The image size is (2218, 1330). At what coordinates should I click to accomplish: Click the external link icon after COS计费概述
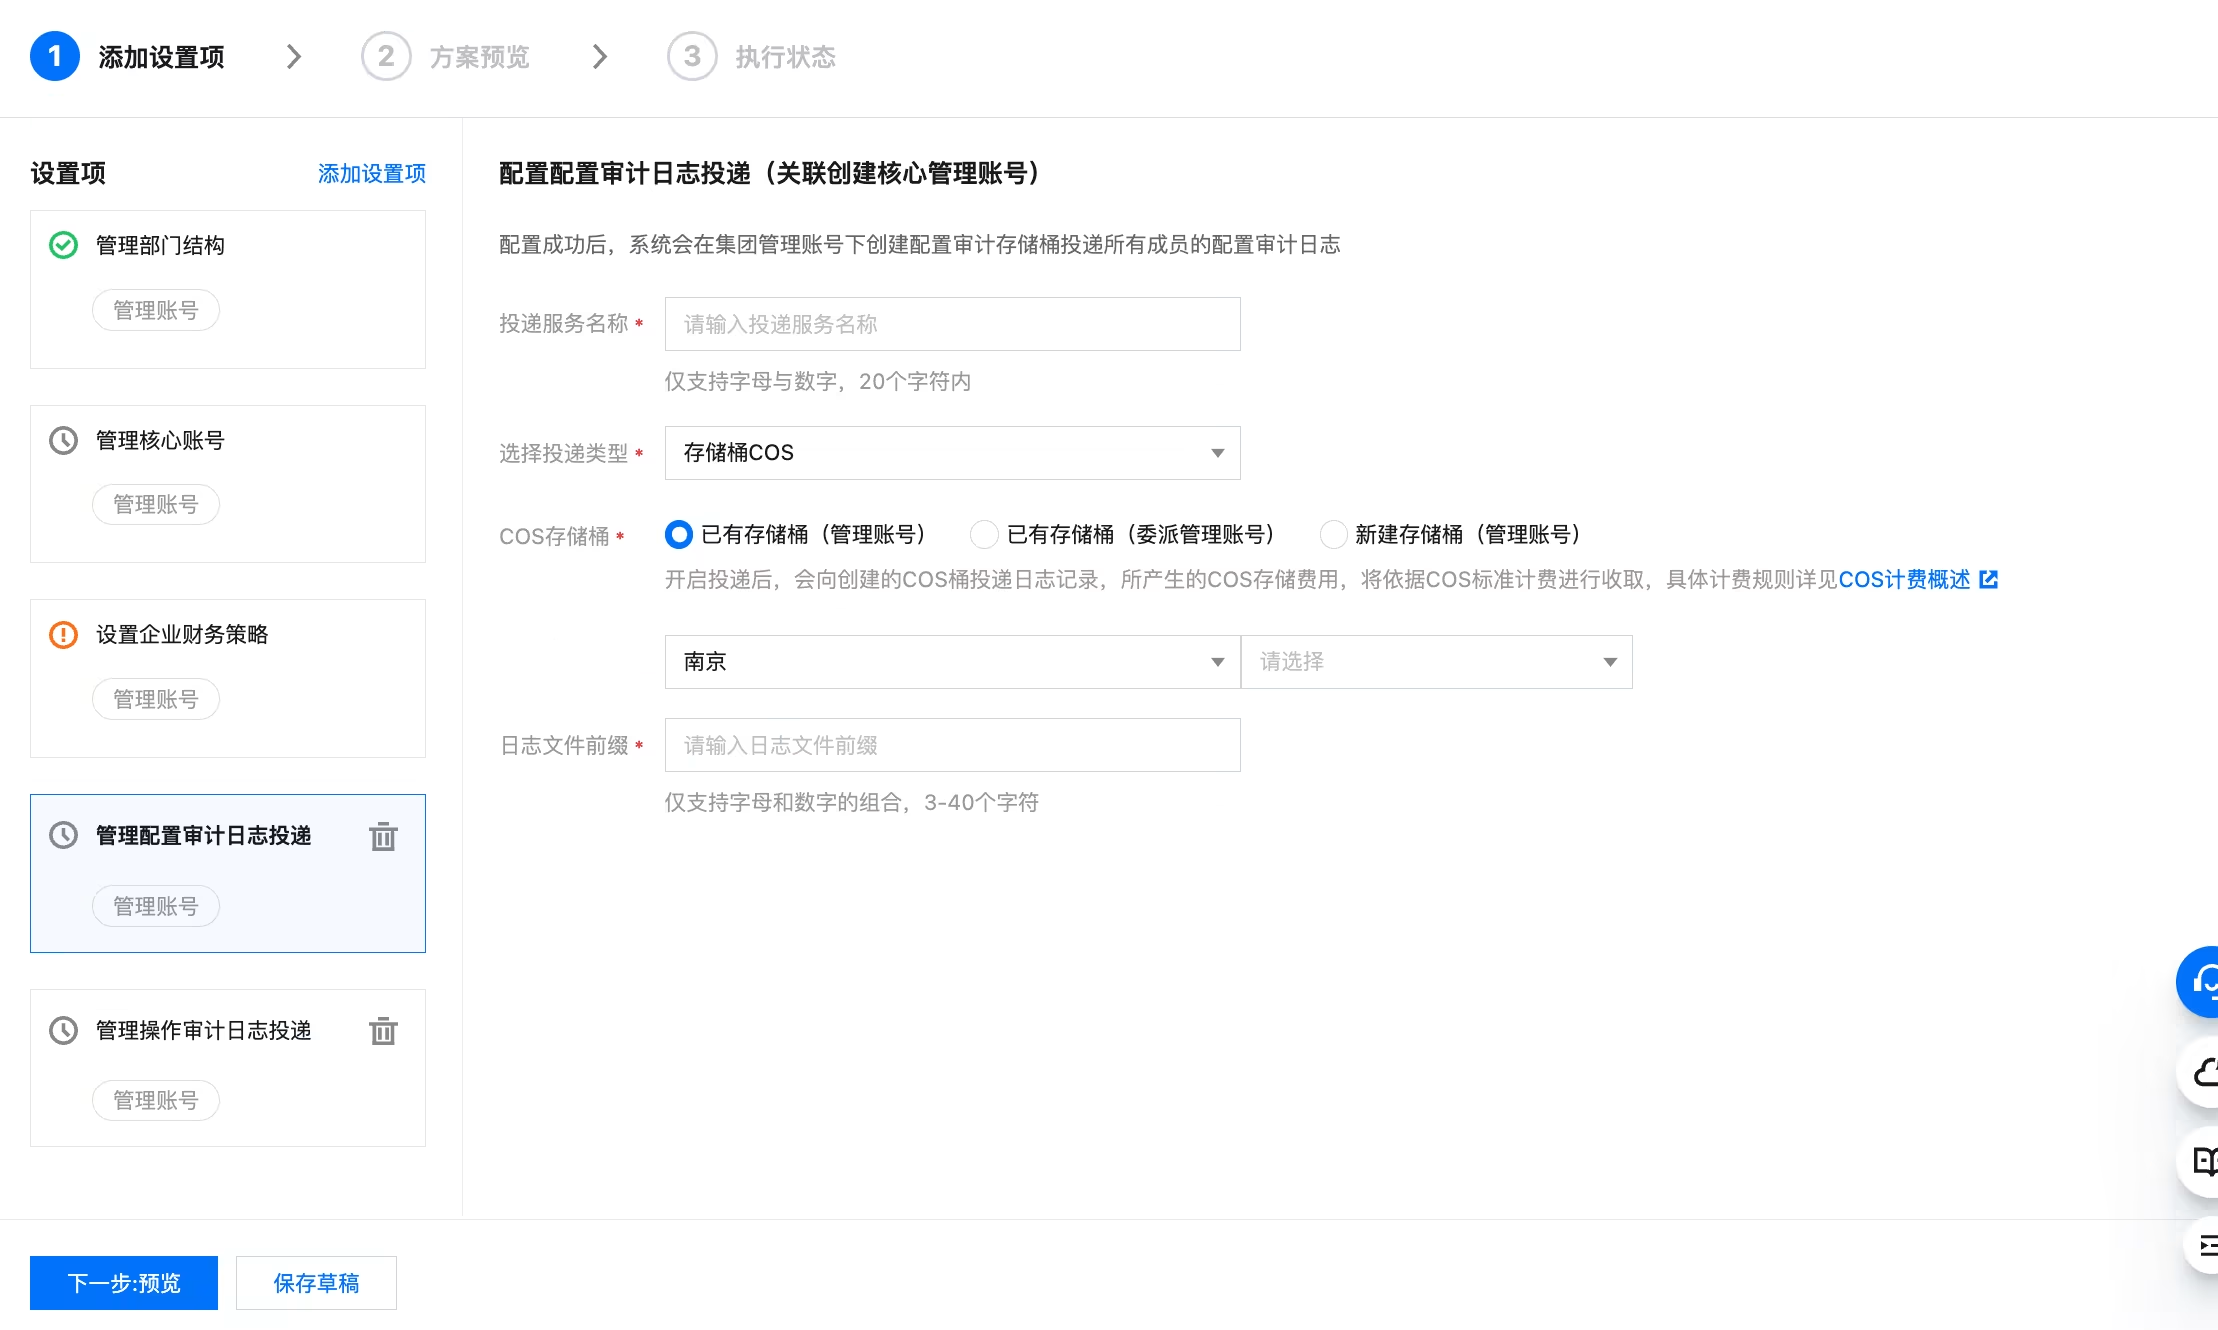[x=1989, y=579]
